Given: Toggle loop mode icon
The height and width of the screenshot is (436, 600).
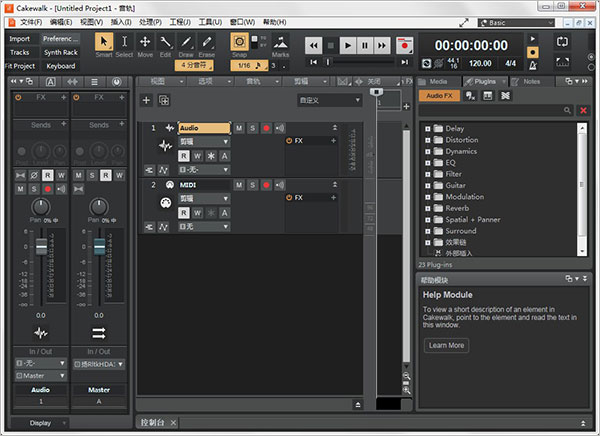Looking at the screenshot, I should click(x=562, y=42).
